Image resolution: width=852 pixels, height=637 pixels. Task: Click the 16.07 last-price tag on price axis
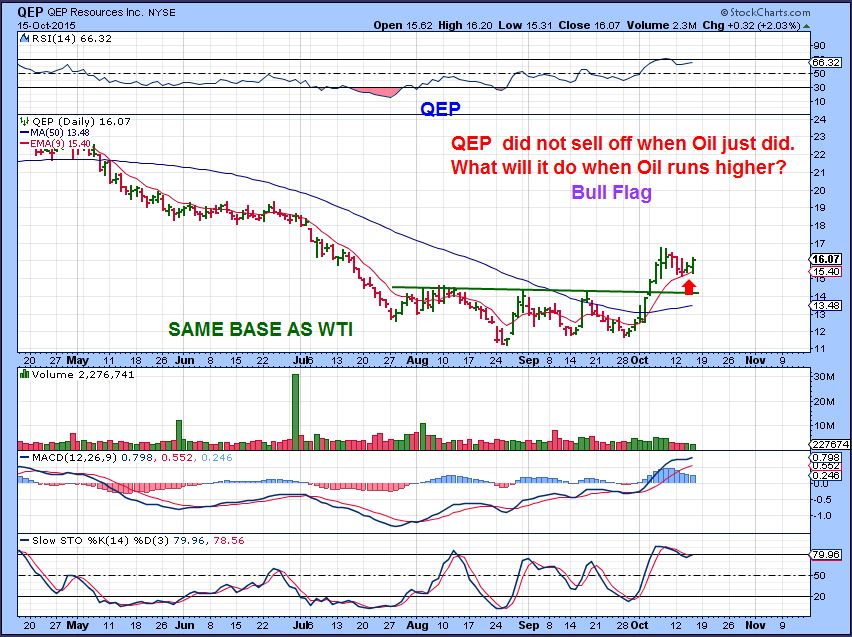(x=826, y=259)
